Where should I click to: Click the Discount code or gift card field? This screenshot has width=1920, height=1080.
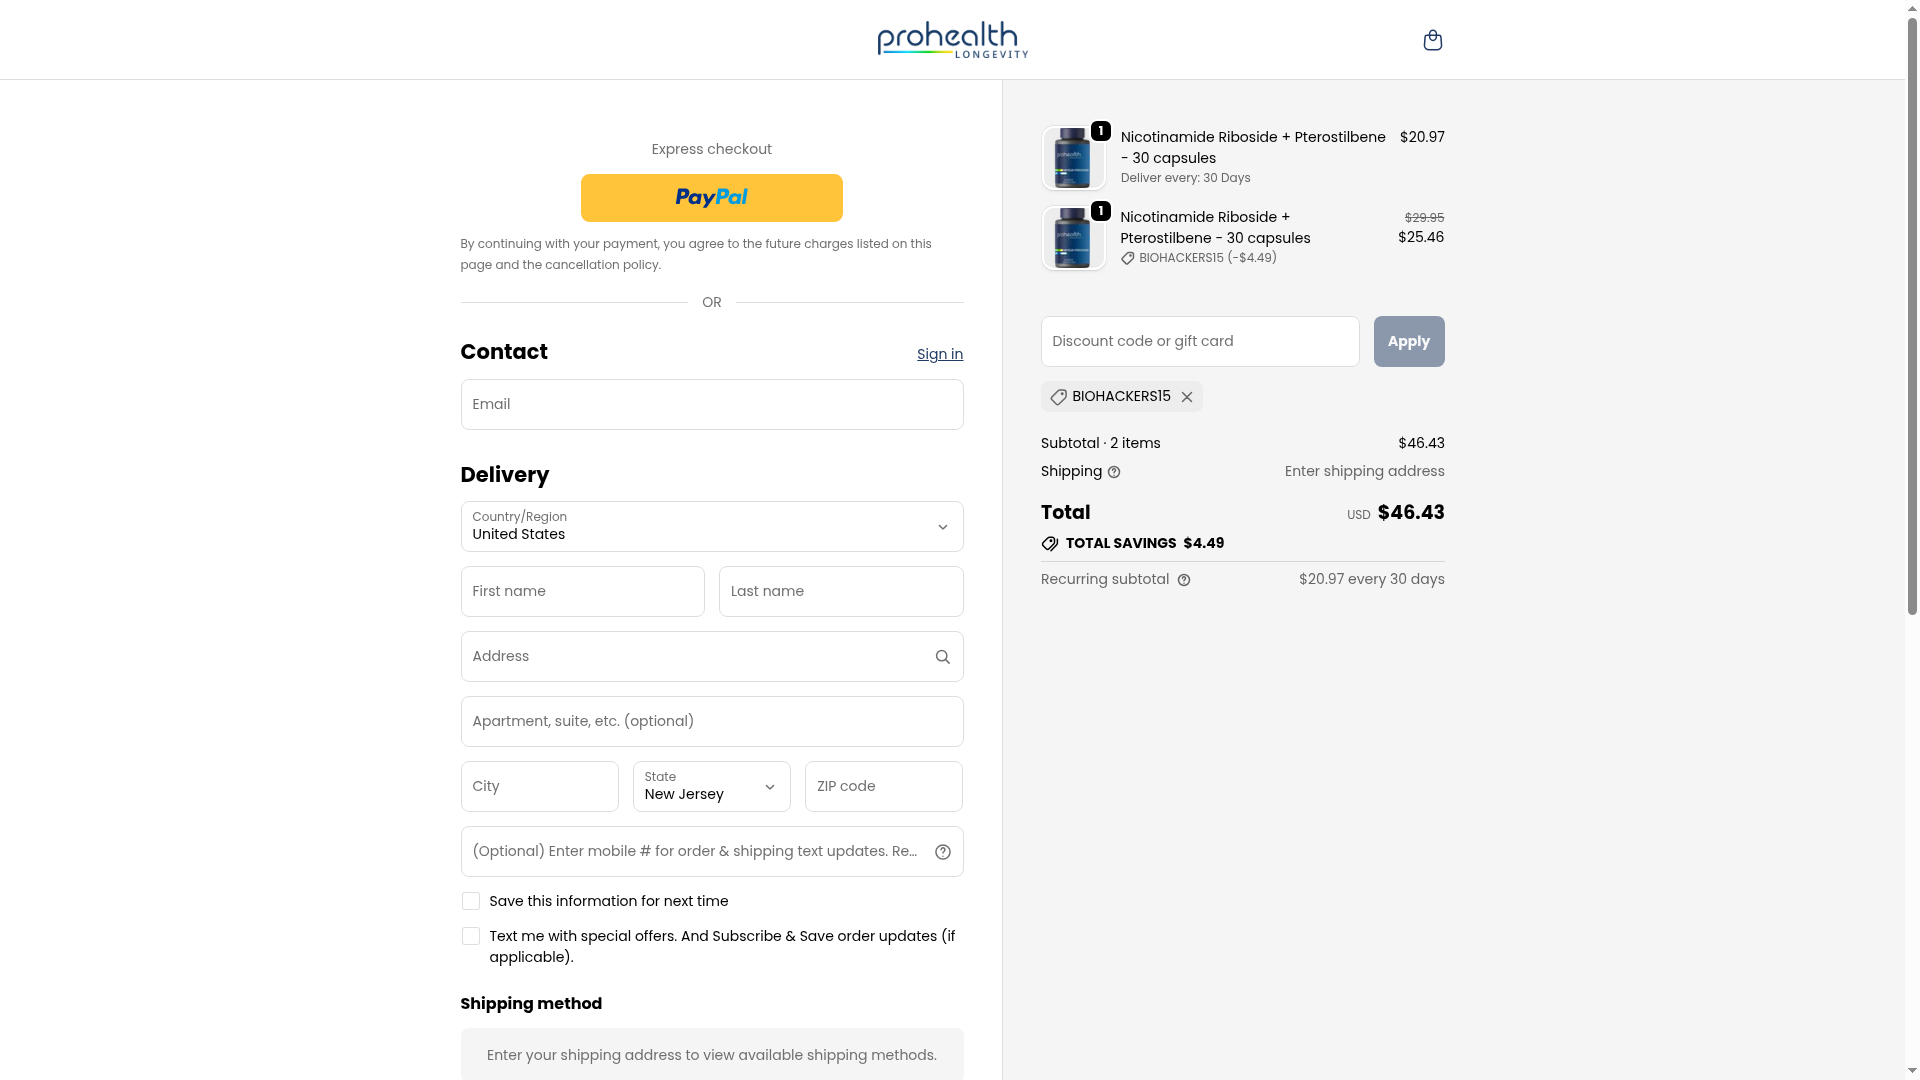(x=1199, y=342)
